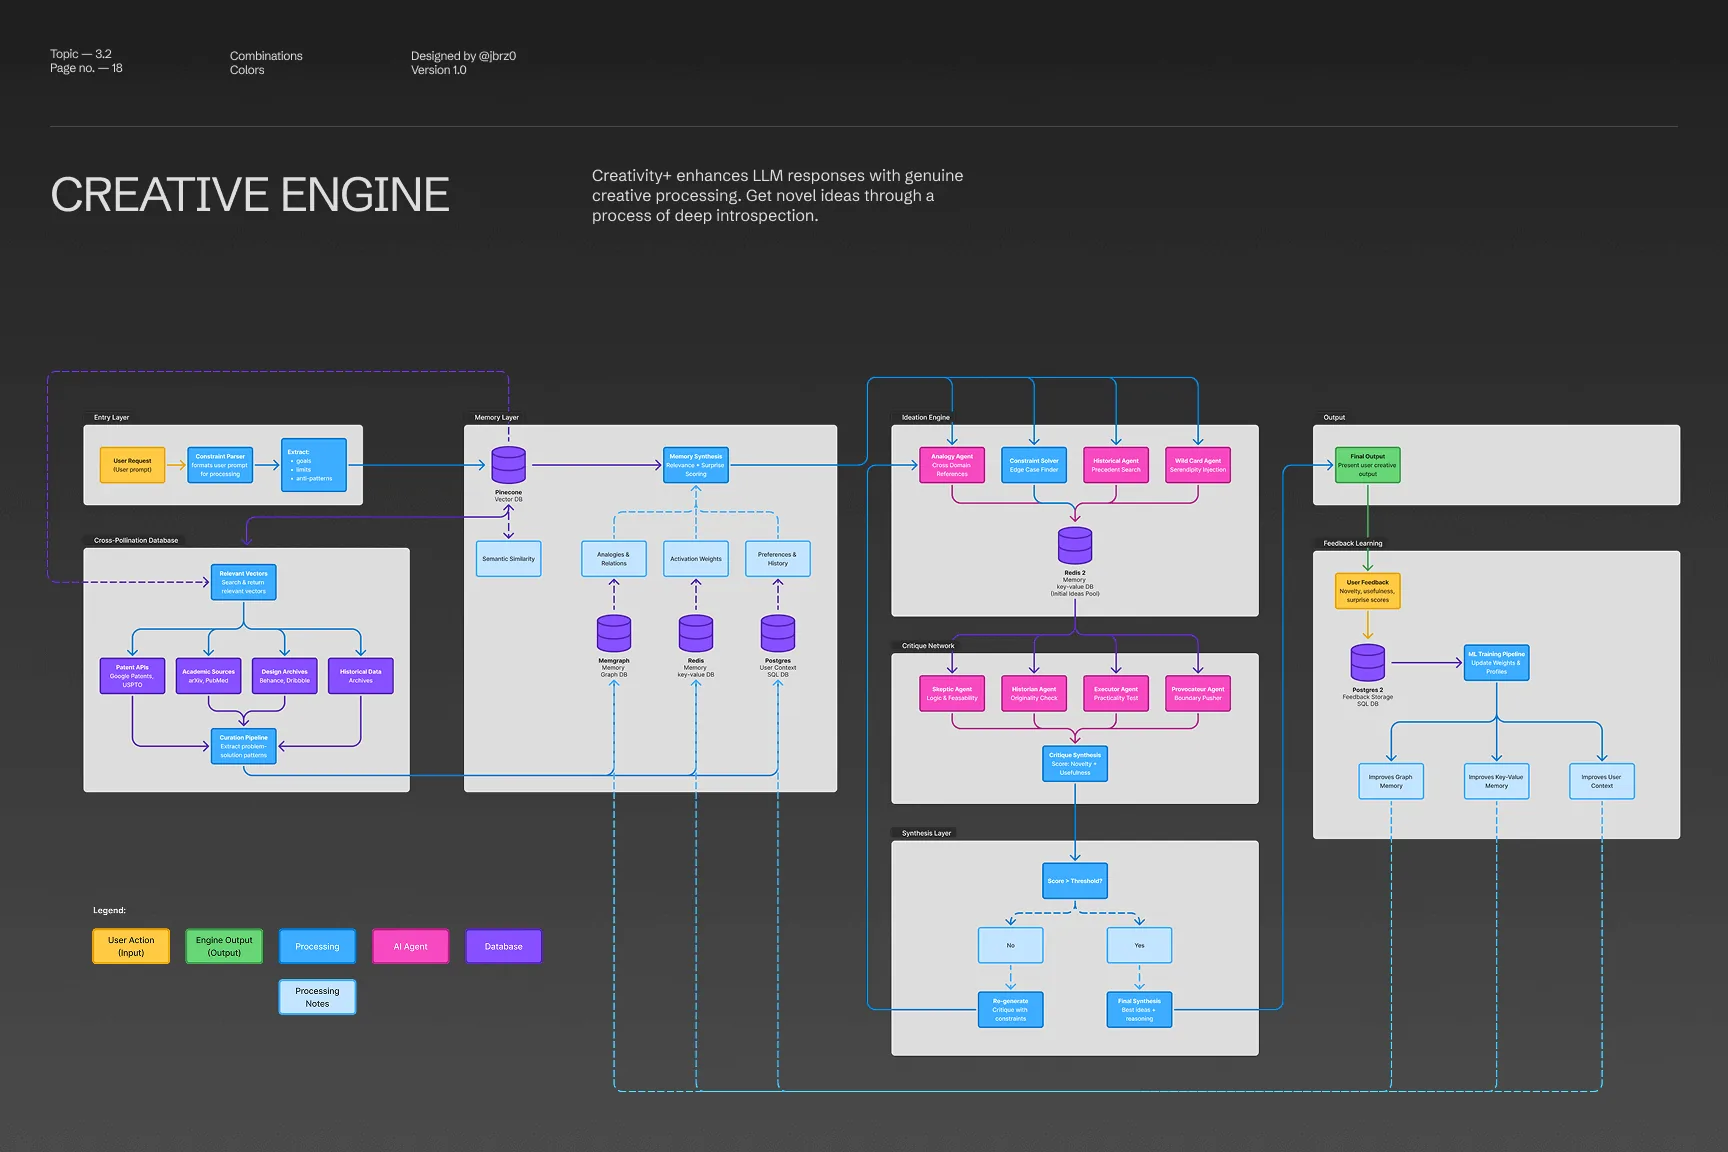Select the Extract goals limits anti-patterns node
This screenshot has height=1152, width=1728.
coord(314,465)
